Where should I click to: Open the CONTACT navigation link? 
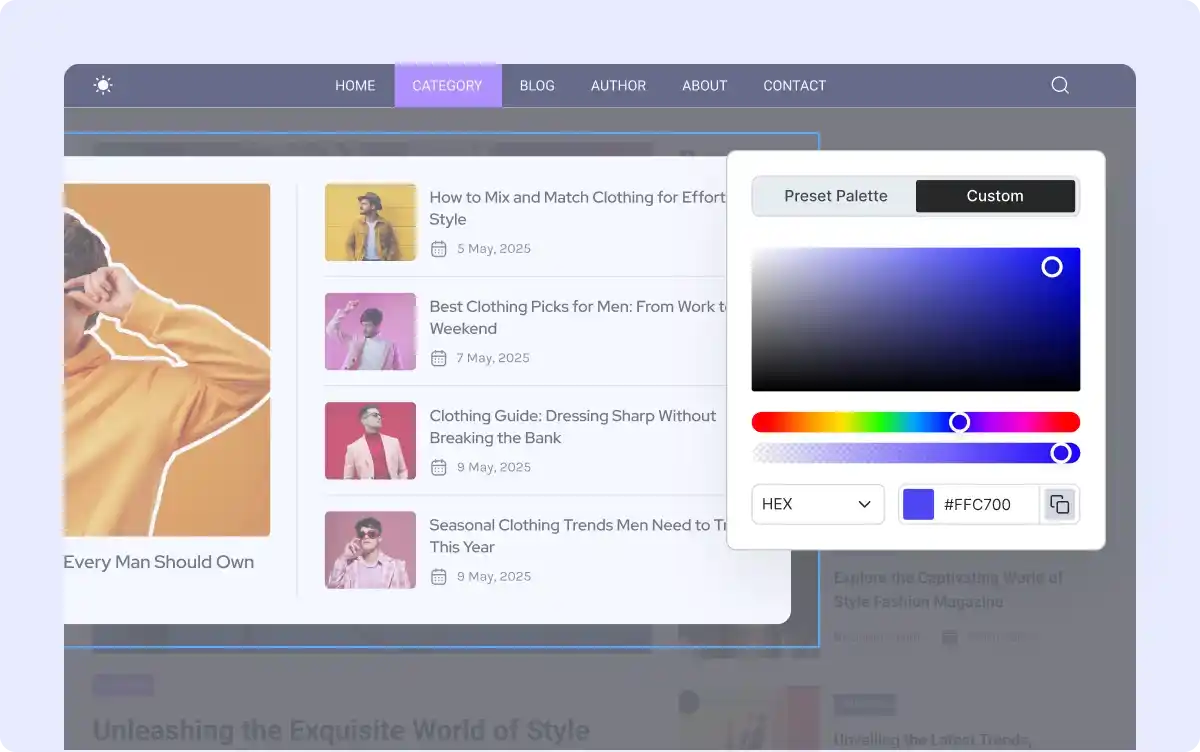(794, 85)
